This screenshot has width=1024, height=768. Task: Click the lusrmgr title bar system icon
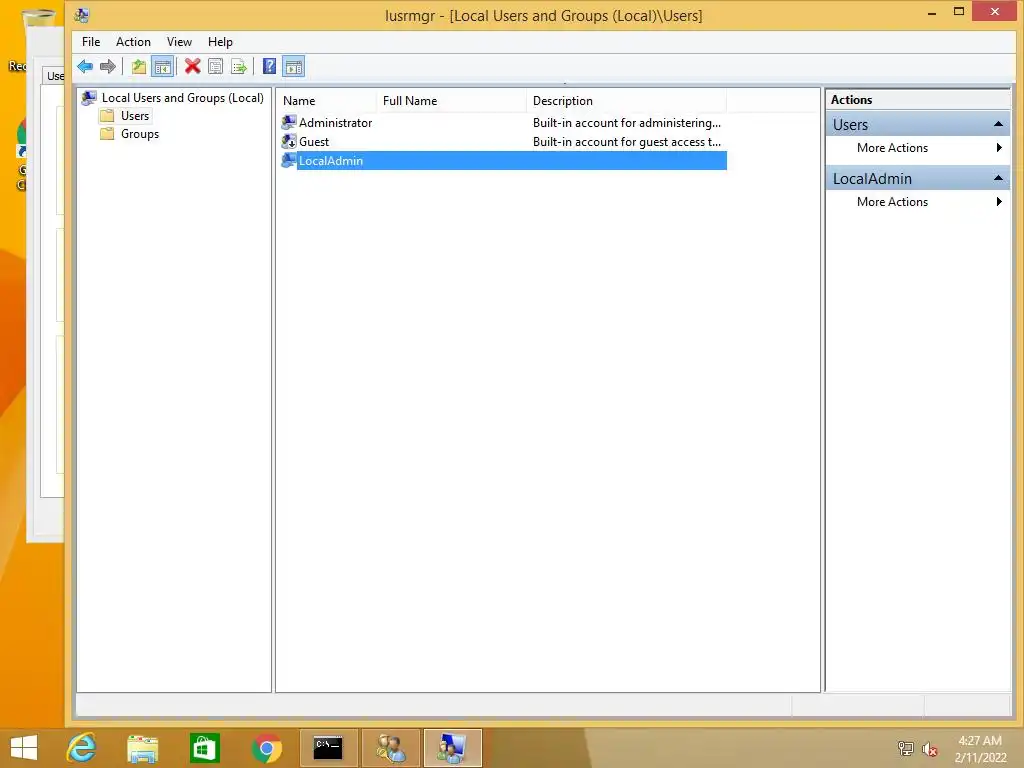tap(82, 15)
